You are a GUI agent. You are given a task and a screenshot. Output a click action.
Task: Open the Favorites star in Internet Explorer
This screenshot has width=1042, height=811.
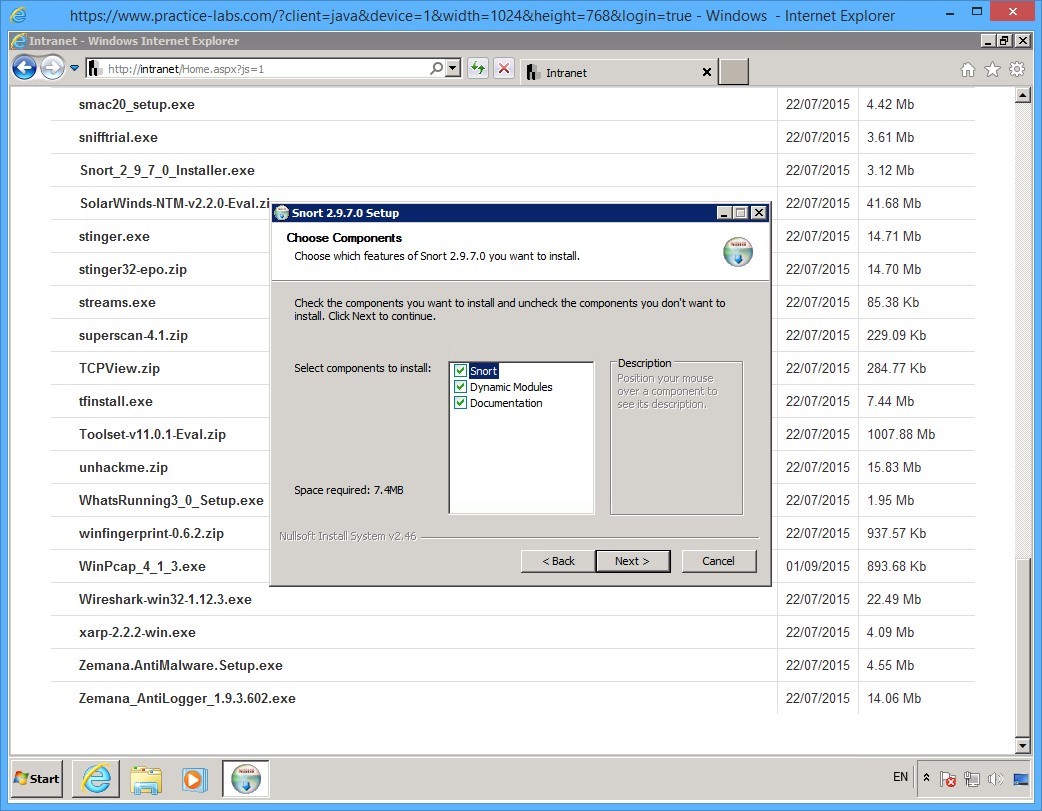pos(991,71)
